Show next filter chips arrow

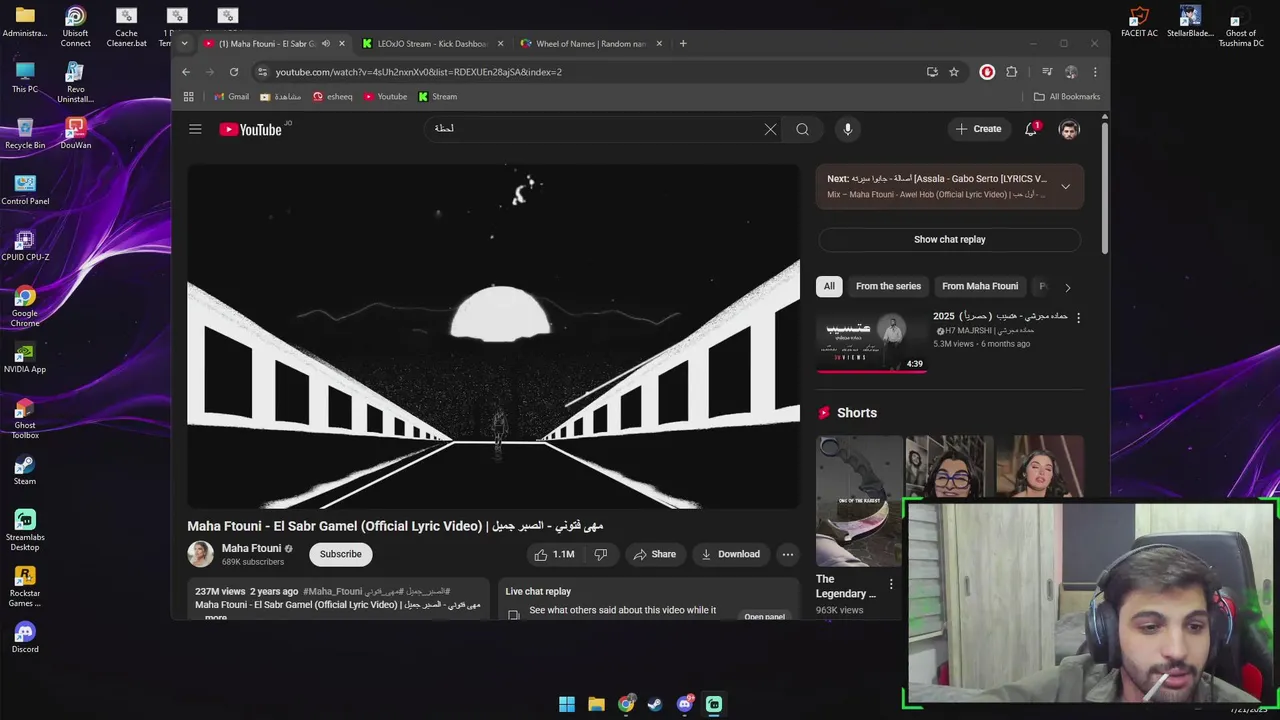pyautogui.click(x=1067, y=287)
